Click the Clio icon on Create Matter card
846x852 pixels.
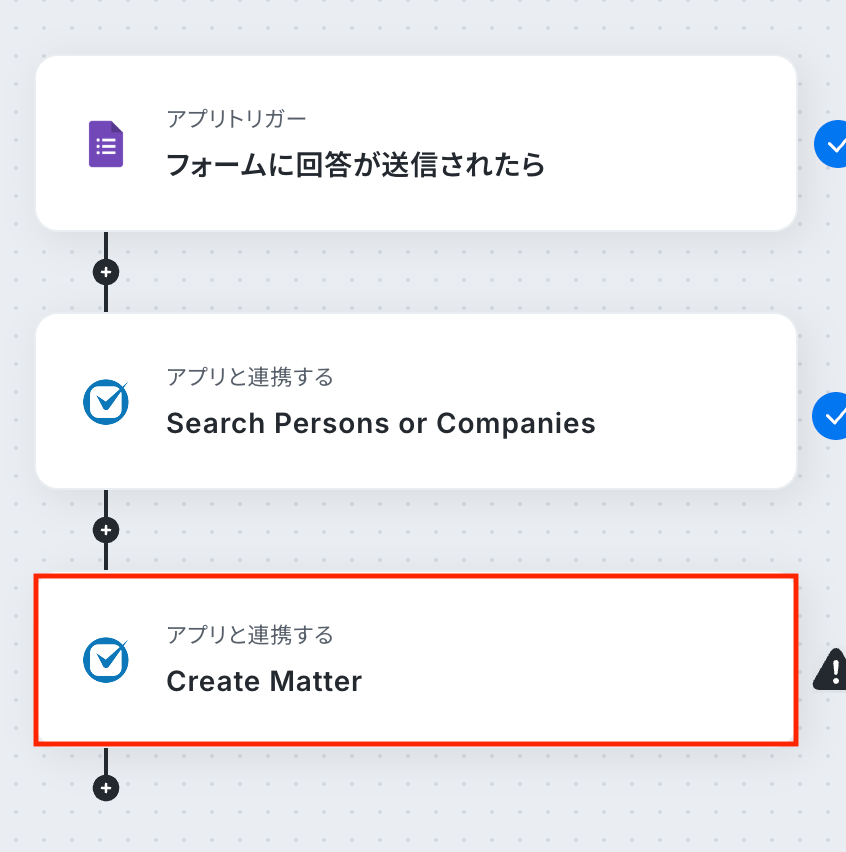[105, 659]
